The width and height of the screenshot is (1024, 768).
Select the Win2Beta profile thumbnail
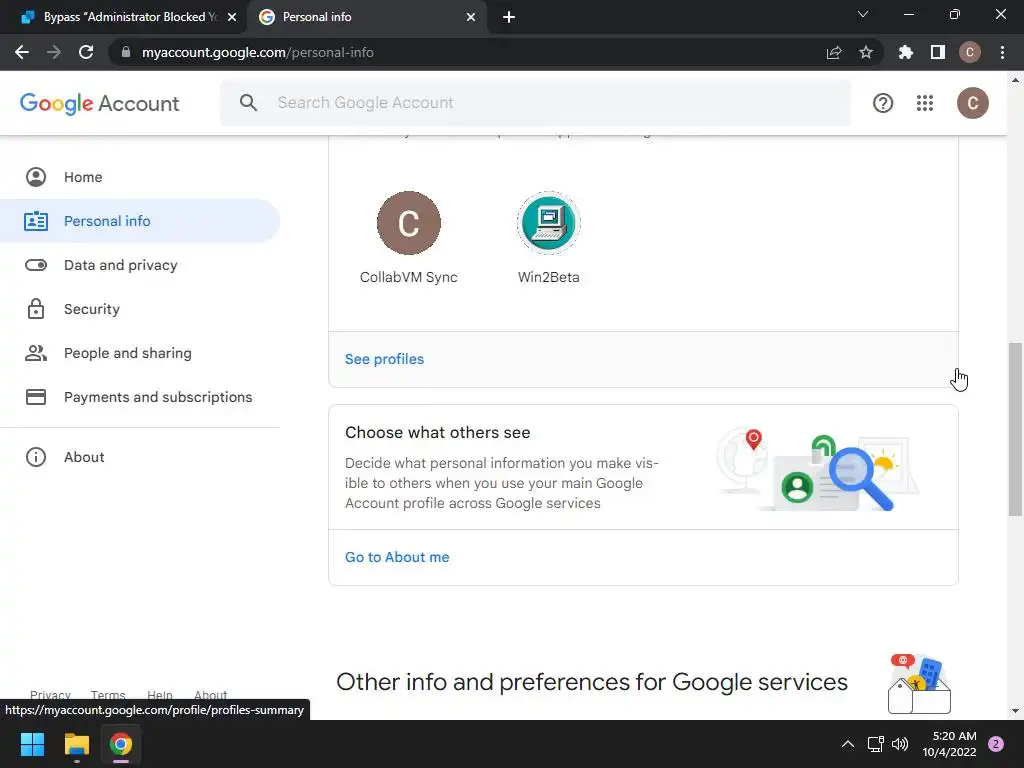point(548,223)
